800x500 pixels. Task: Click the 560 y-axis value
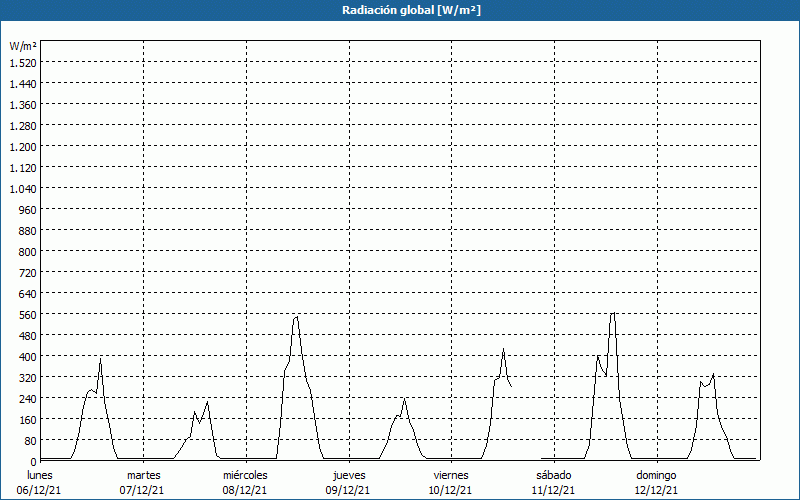(29, 314)
